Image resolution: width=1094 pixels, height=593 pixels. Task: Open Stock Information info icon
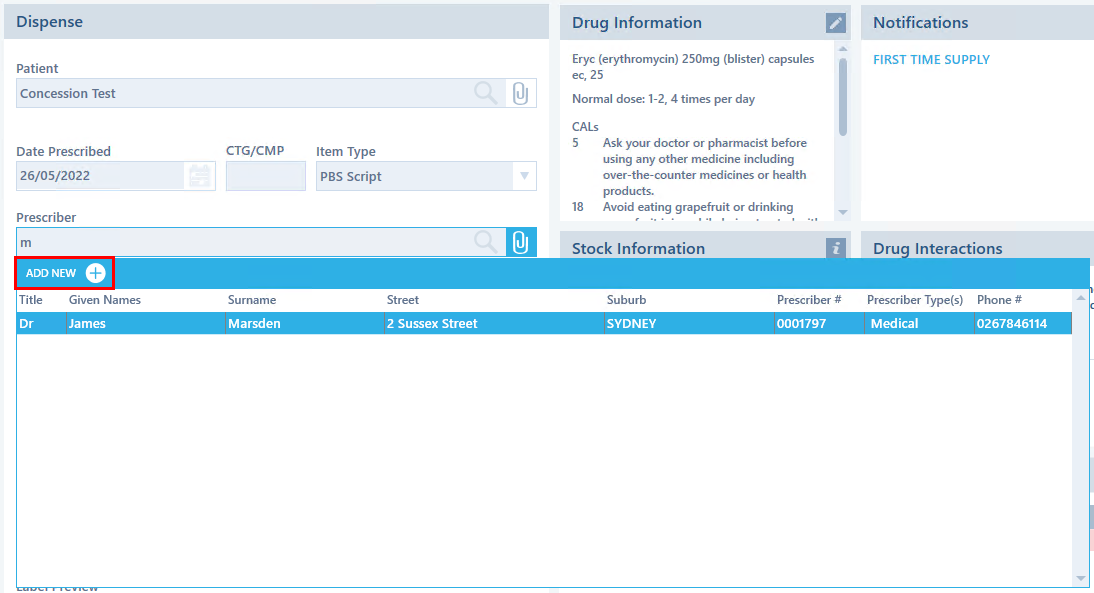836,248
